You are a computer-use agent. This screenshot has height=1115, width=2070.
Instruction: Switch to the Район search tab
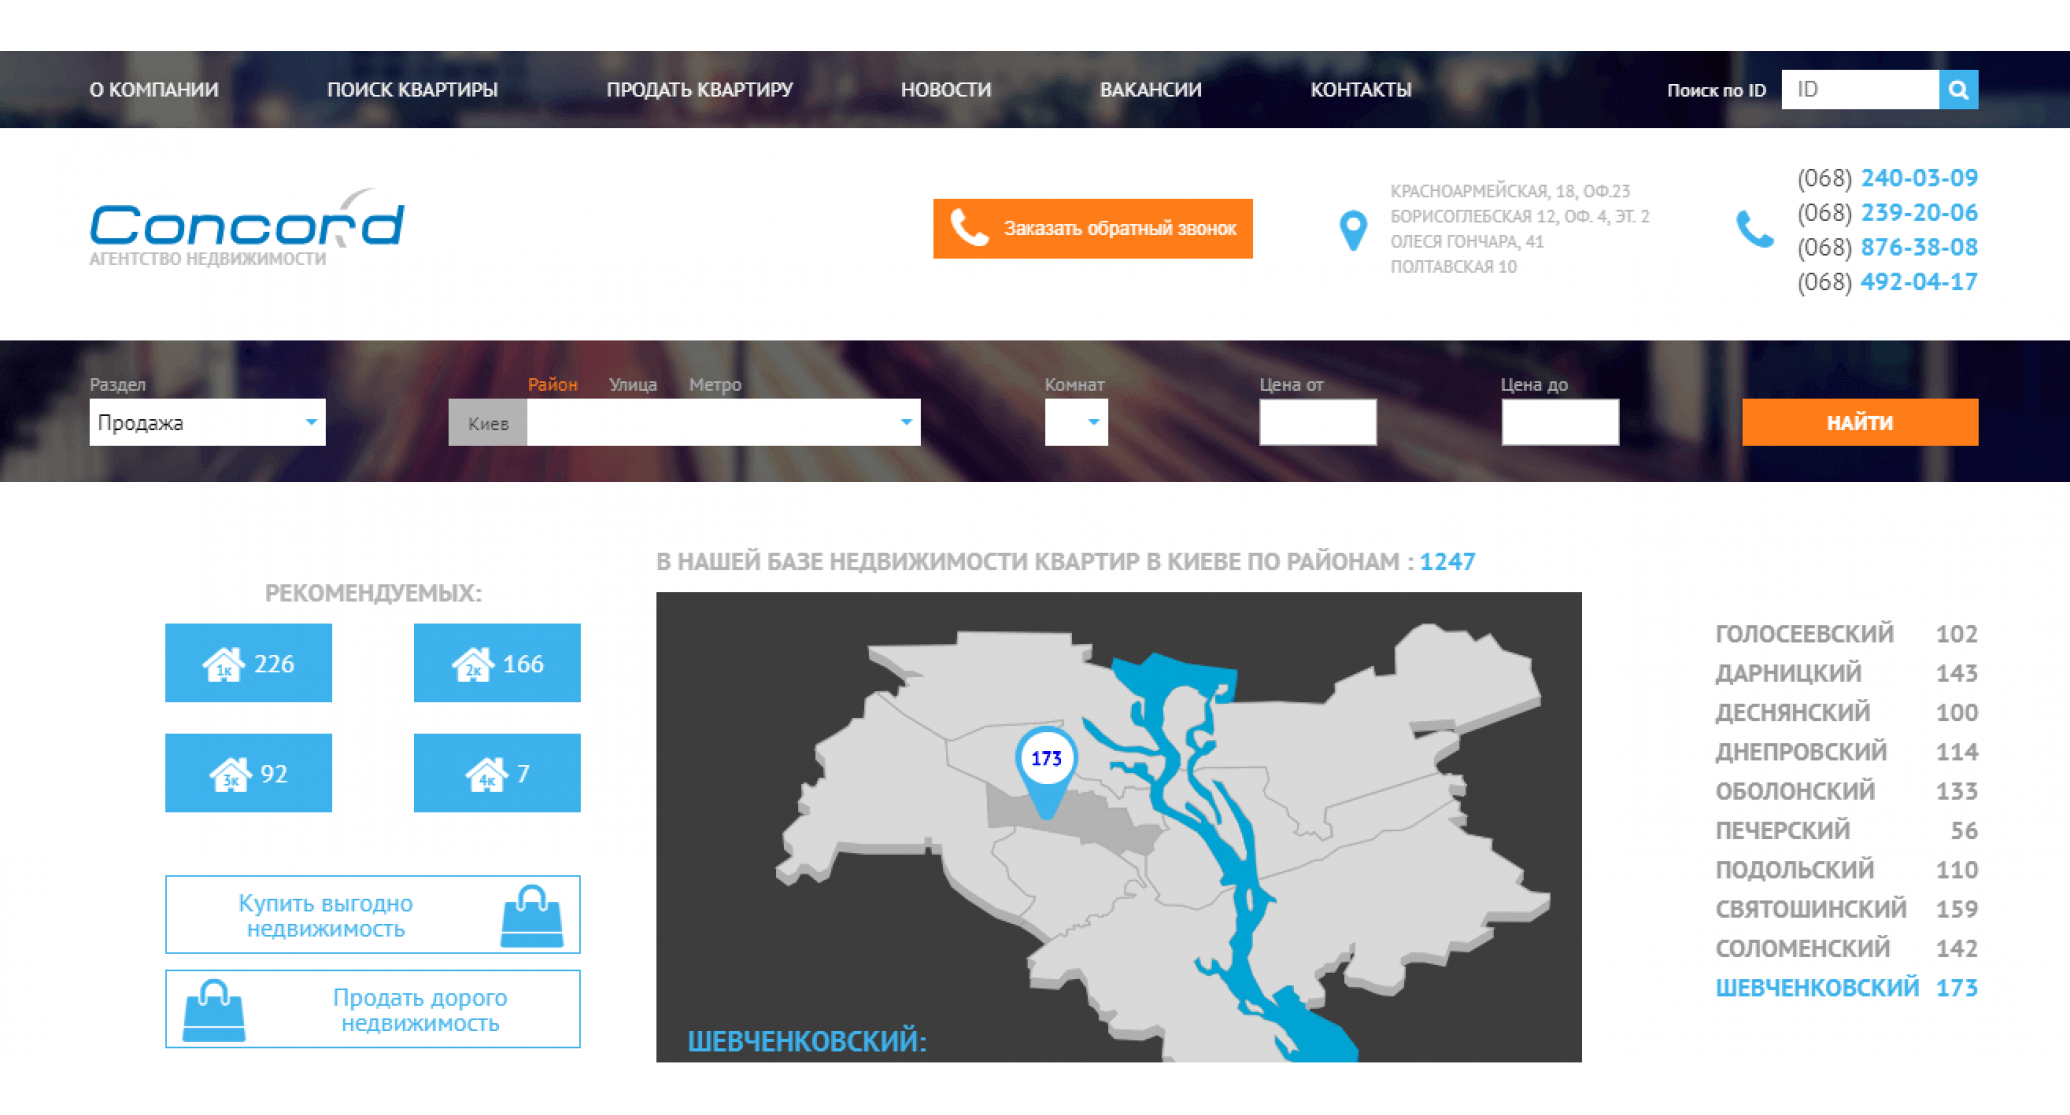coord(552,384)
